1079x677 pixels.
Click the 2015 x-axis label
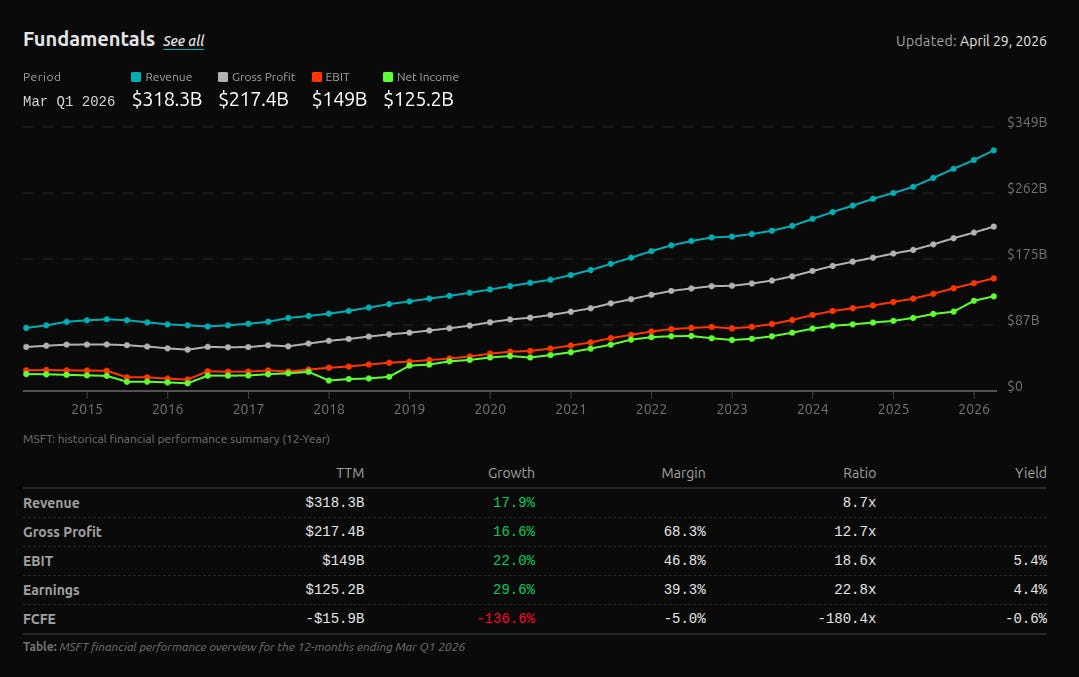coord(87,409)
